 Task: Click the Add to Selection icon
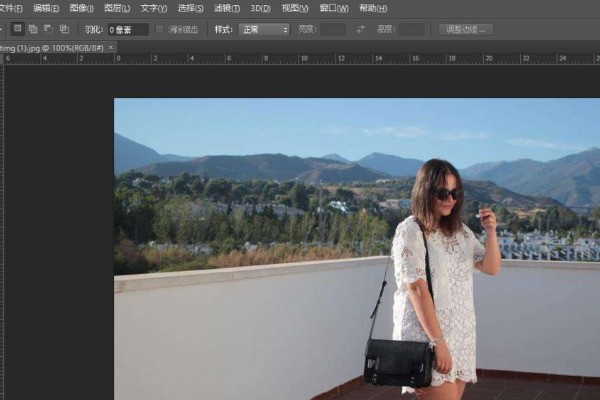click(33, 29)
